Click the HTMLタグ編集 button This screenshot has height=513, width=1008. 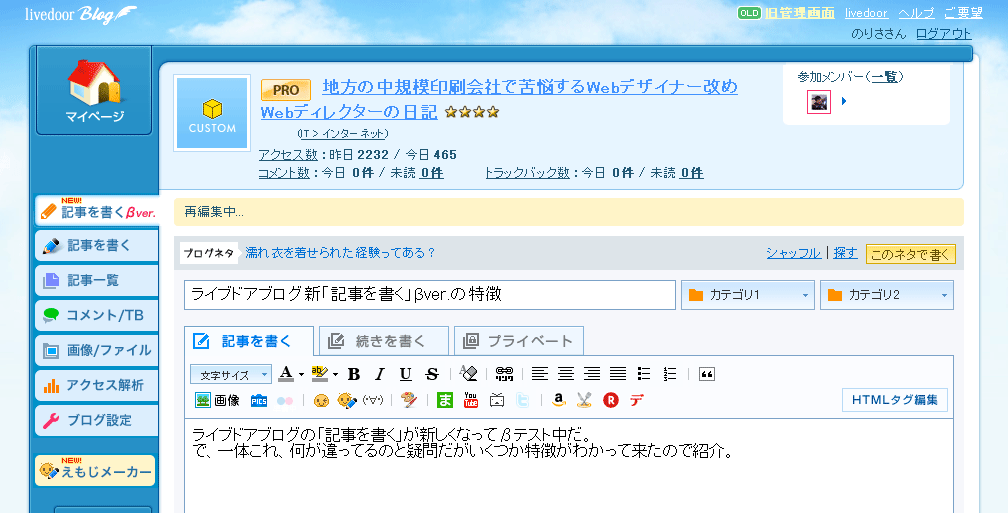(x=895, y=400)
